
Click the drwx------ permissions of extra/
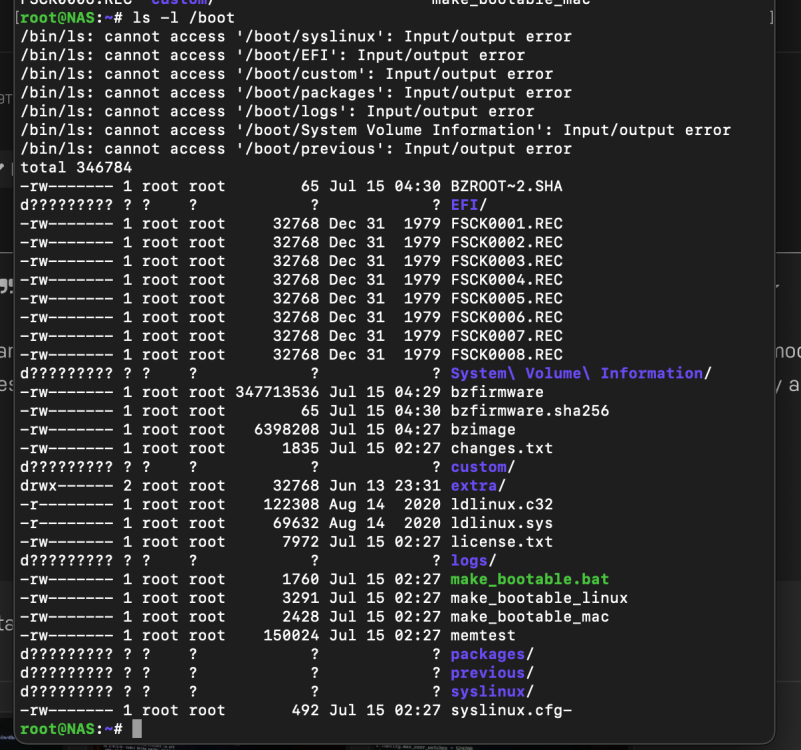tap(66, 486)
